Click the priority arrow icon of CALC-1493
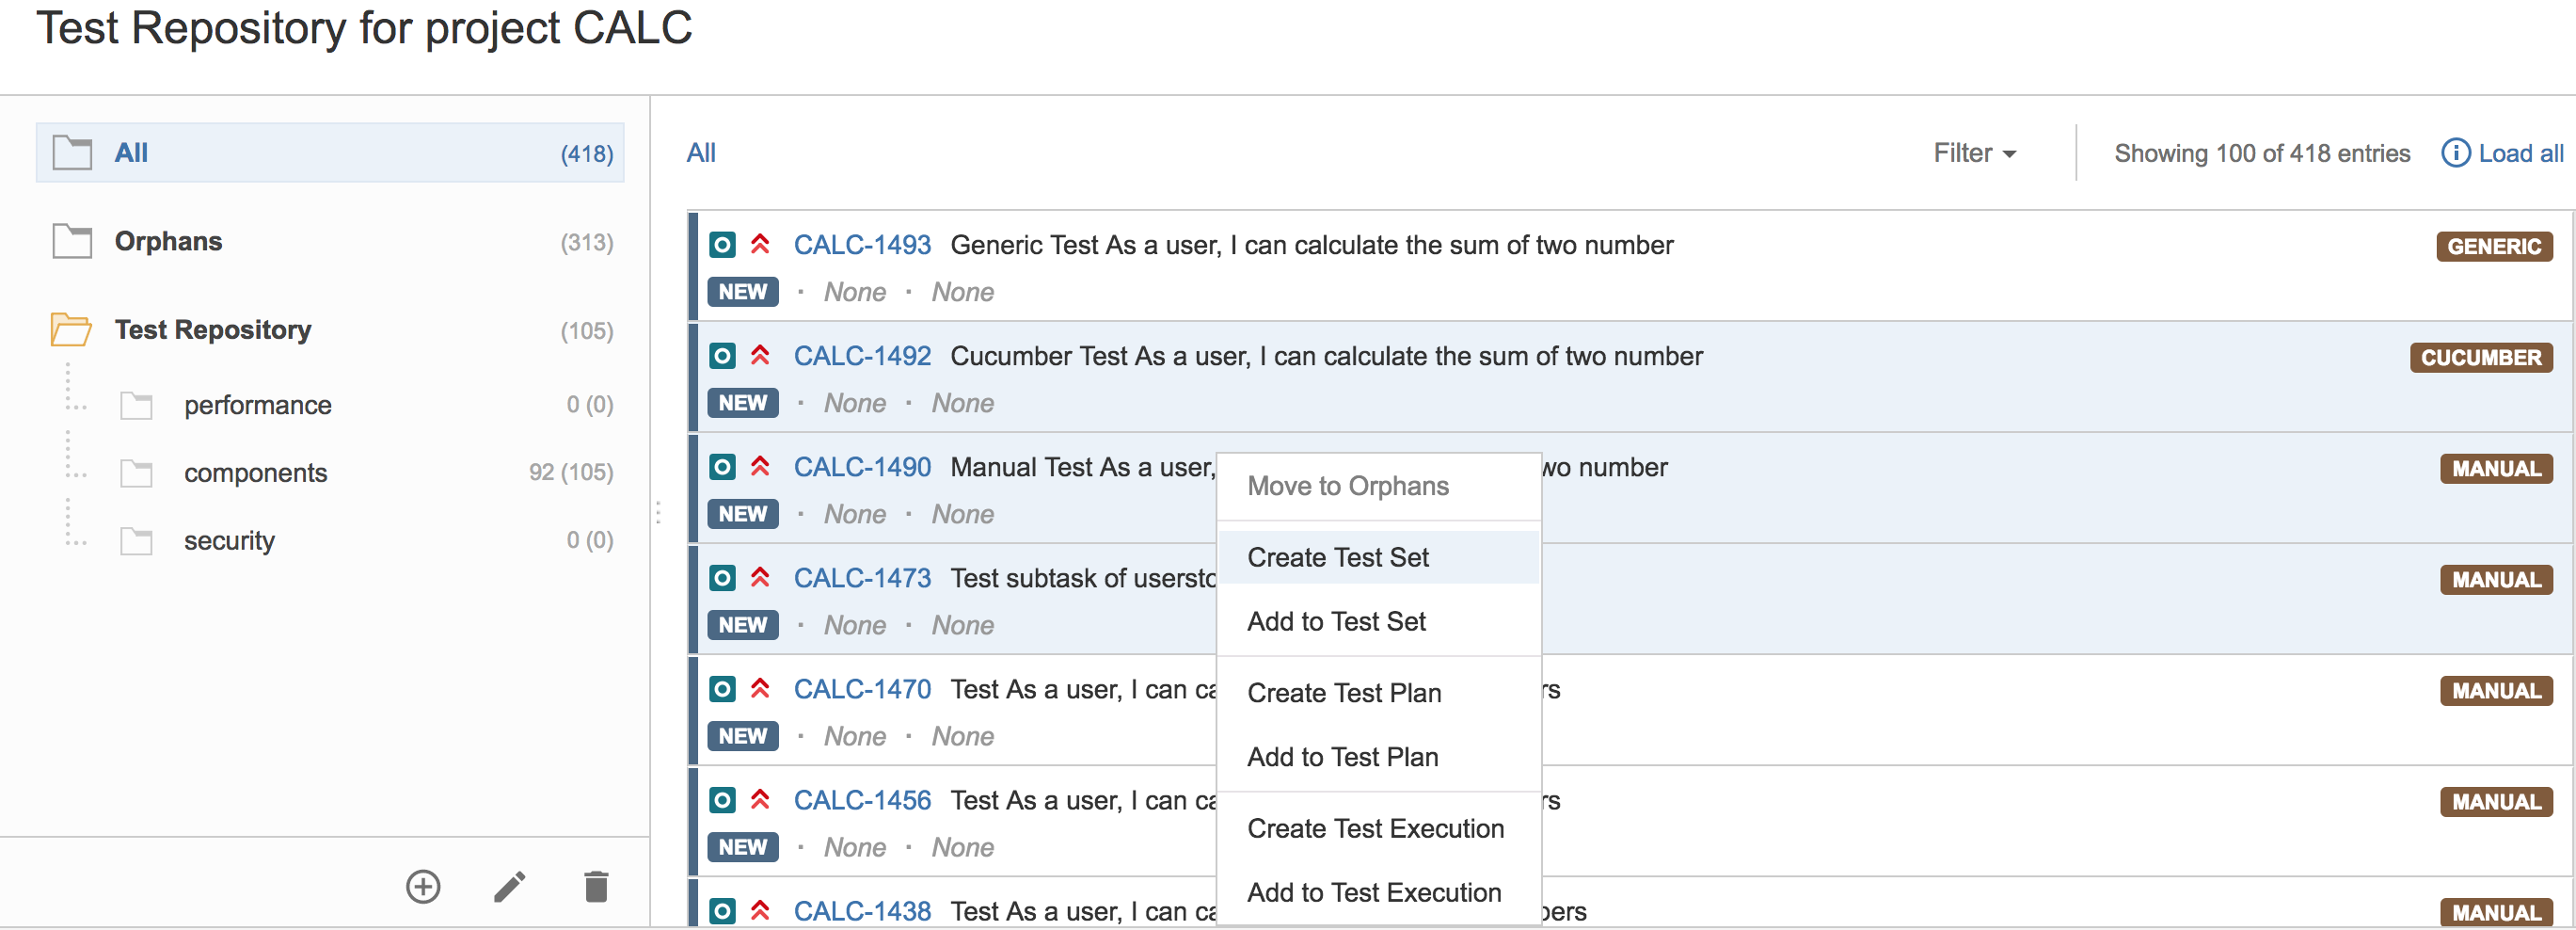This screenshot has height=930, width=2576. click(760, 244)
